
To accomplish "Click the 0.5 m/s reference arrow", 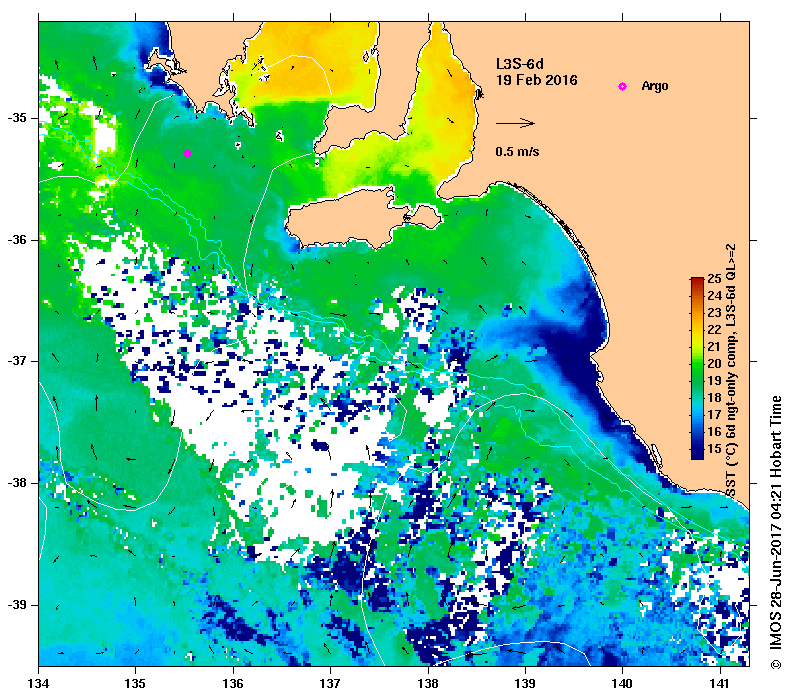I will [x=515, y=123].
